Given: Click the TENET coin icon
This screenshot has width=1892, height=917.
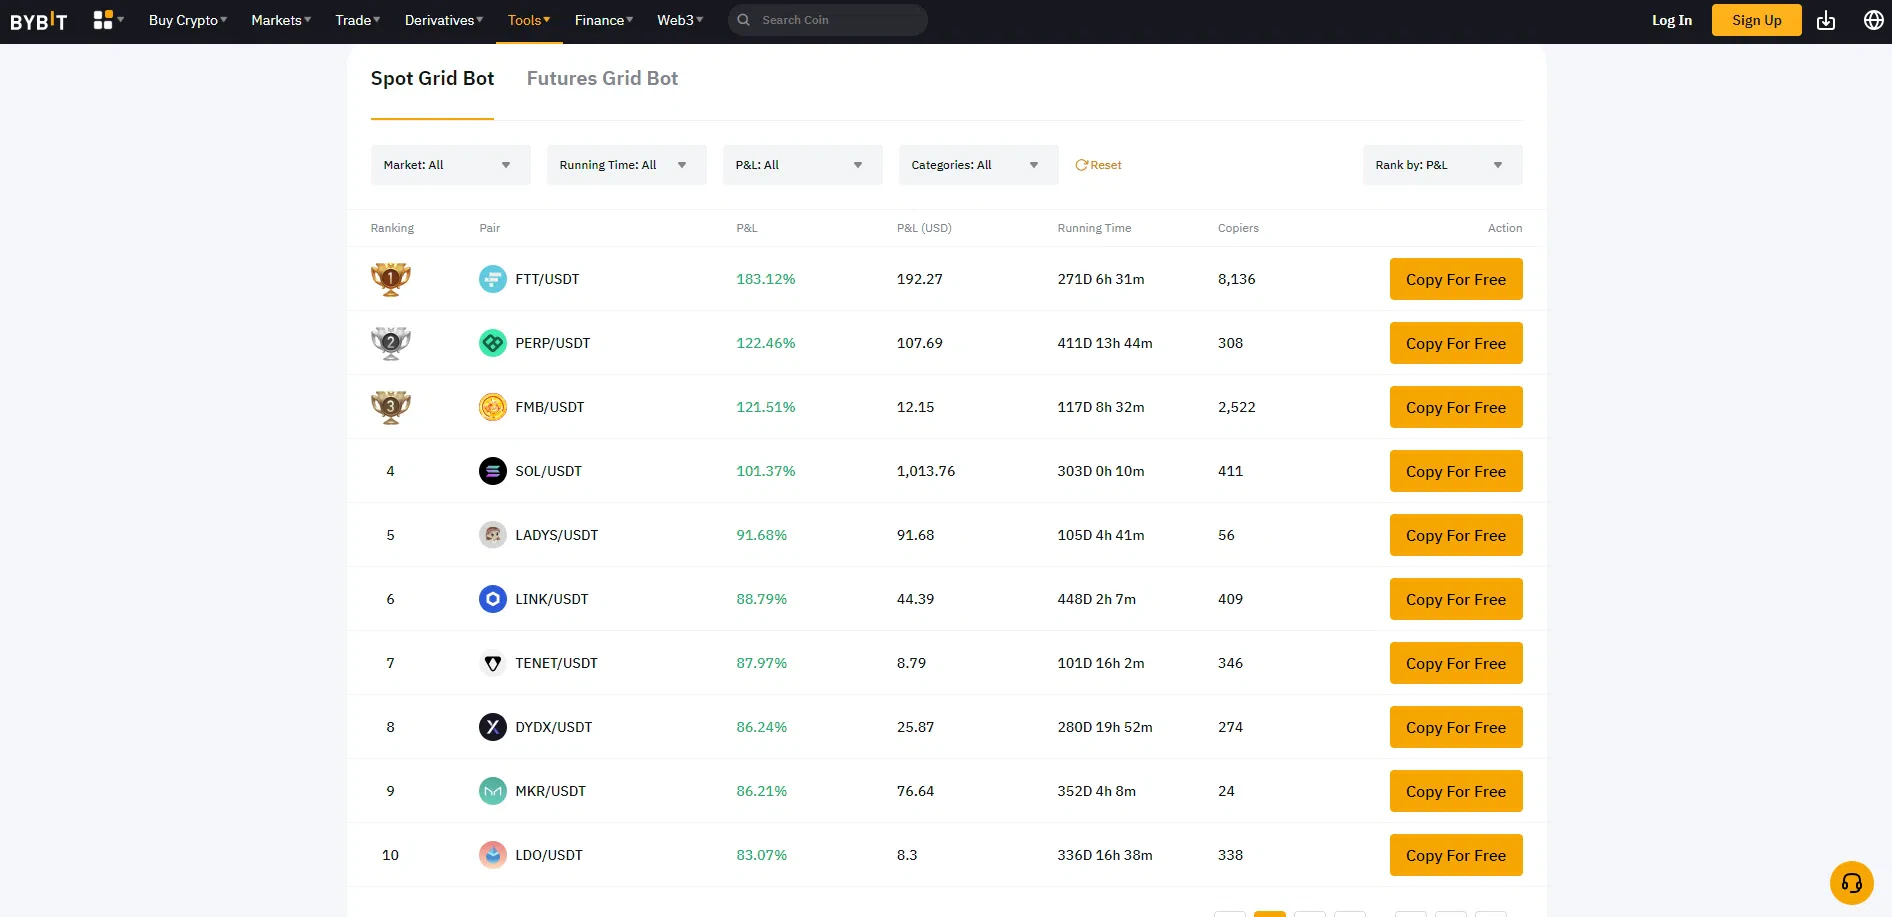Looking at the screenshot, I should [x=493, y=663].
